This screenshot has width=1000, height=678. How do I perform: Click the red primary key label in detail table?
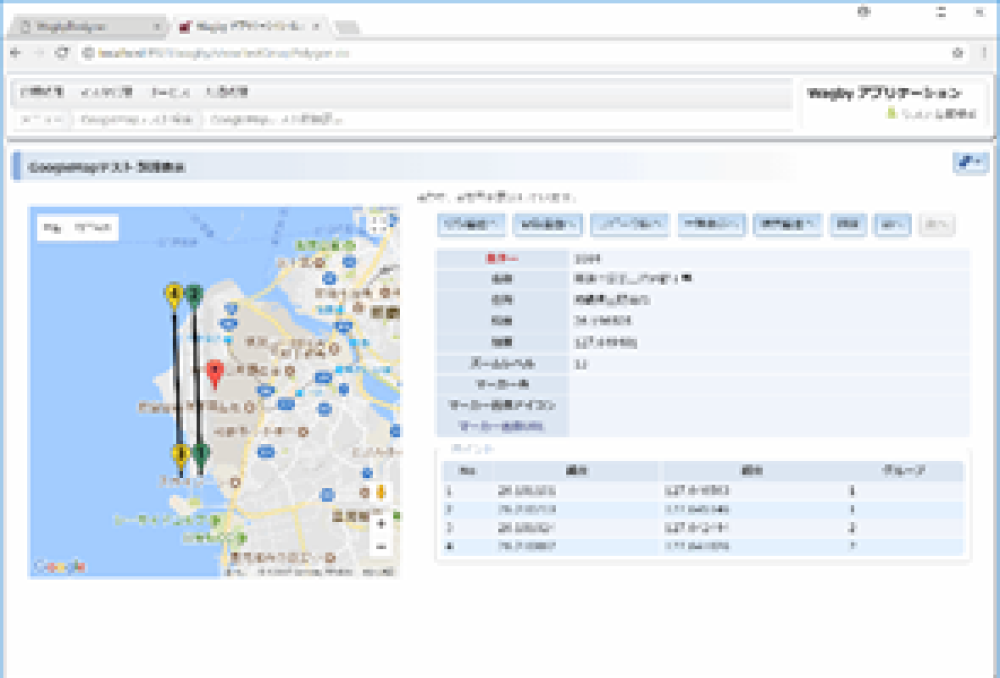tap(502, 259)
